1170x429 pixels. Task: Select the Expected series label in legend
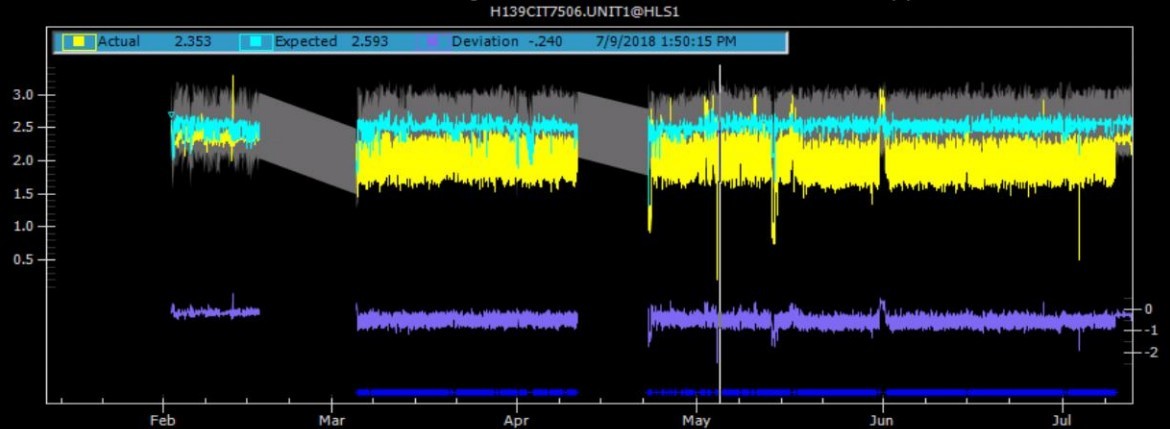point(305,42)
